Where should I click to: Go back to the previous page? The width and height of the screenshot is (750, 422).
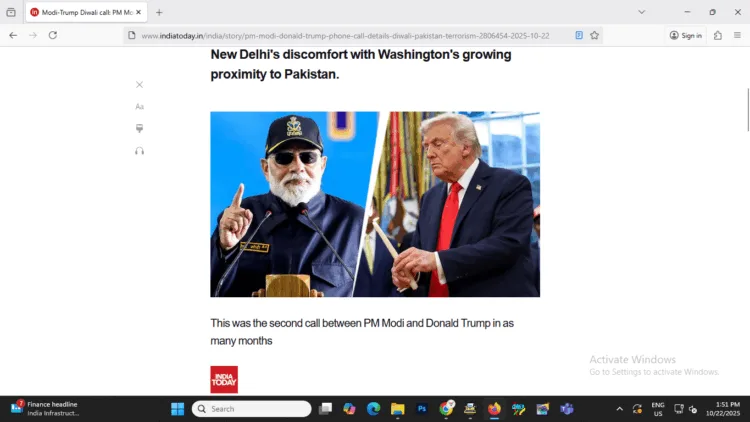(x=13, y=35)
